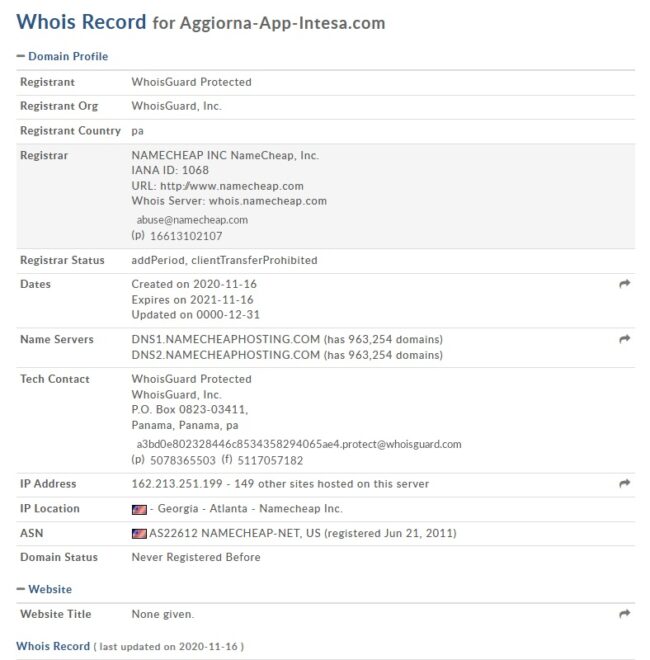Click the US flag icon in IP Location row
Viewport: 650px width, 660px height.
139,510
